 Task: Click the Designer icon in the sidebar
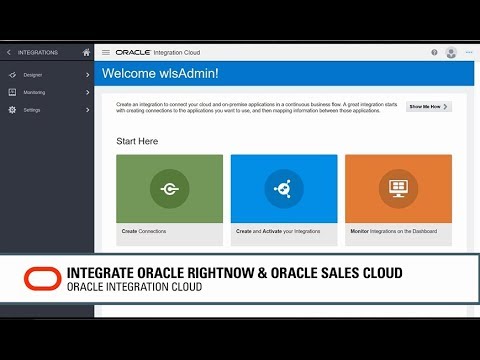coord(12,75)
